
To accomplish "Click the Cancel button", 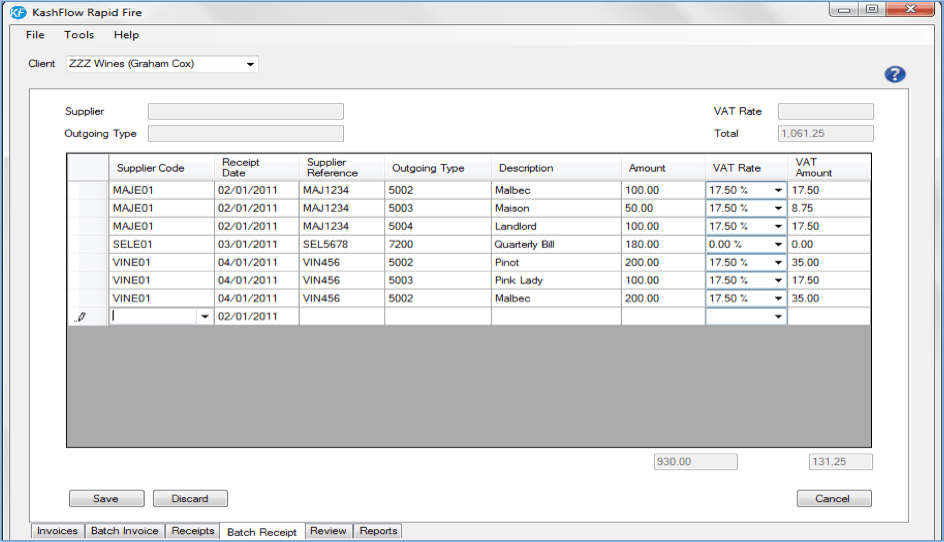I will click(834, 498).
